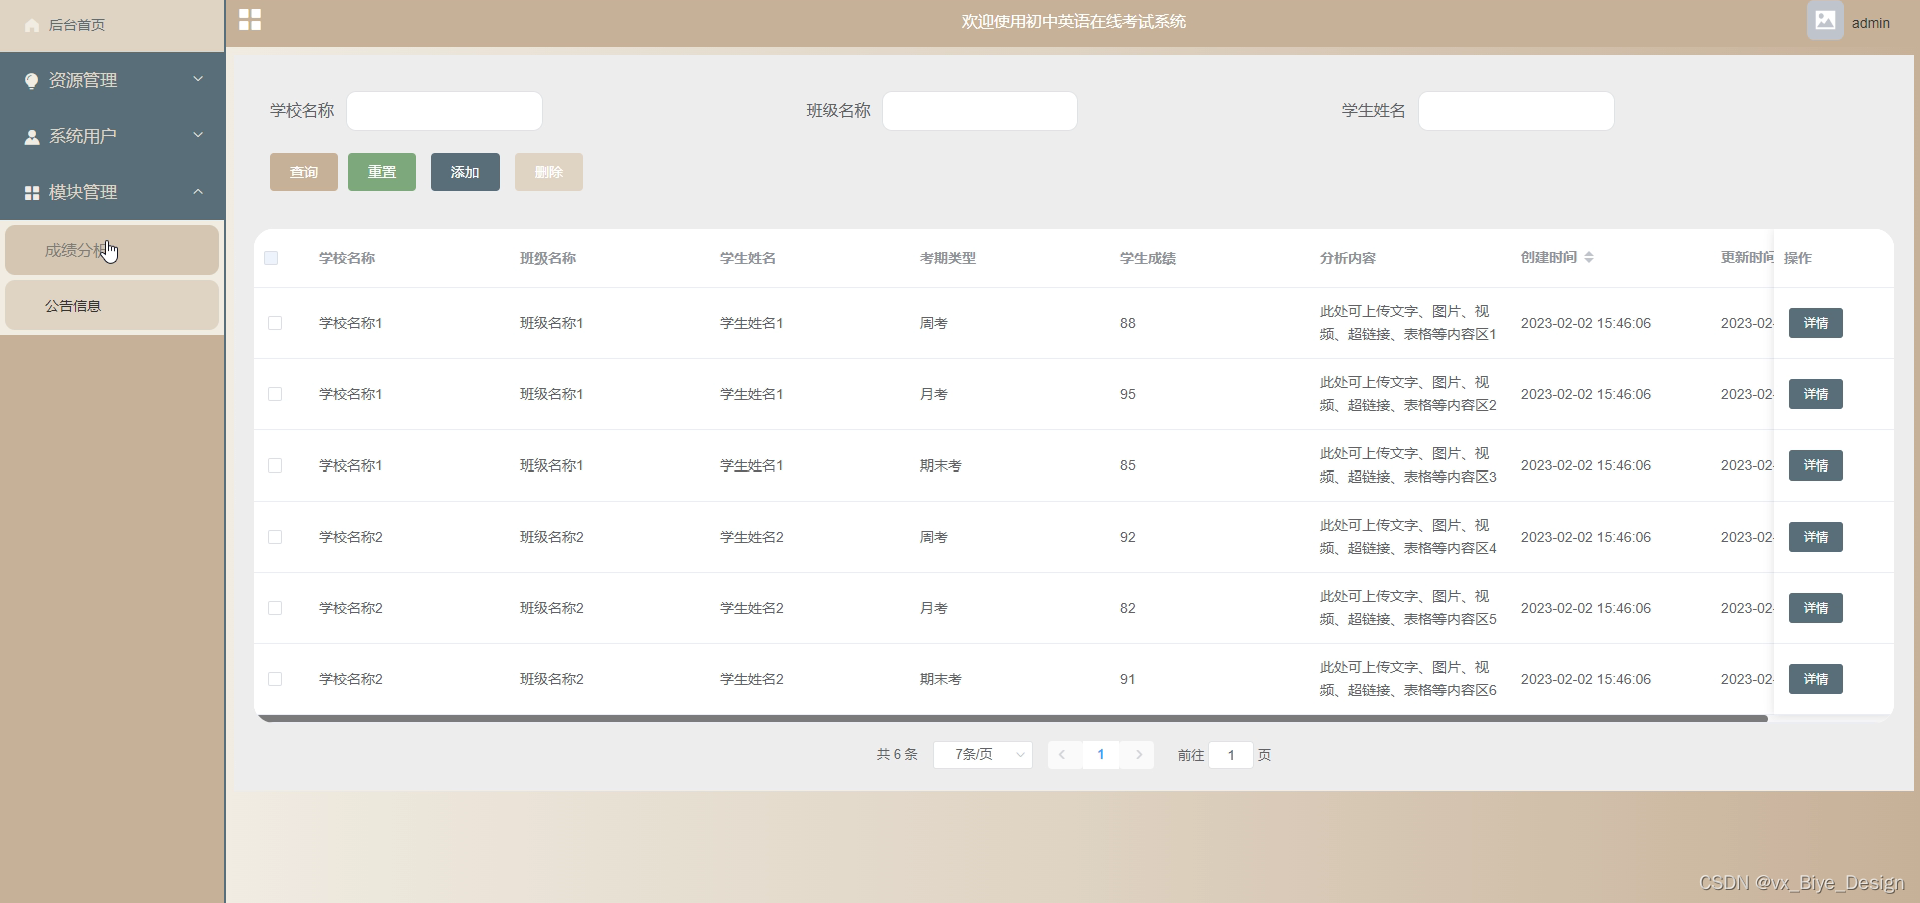Open the 资源管理 sidebar menu
Viewport: 1920px width, 903px height.
(112, 80)
